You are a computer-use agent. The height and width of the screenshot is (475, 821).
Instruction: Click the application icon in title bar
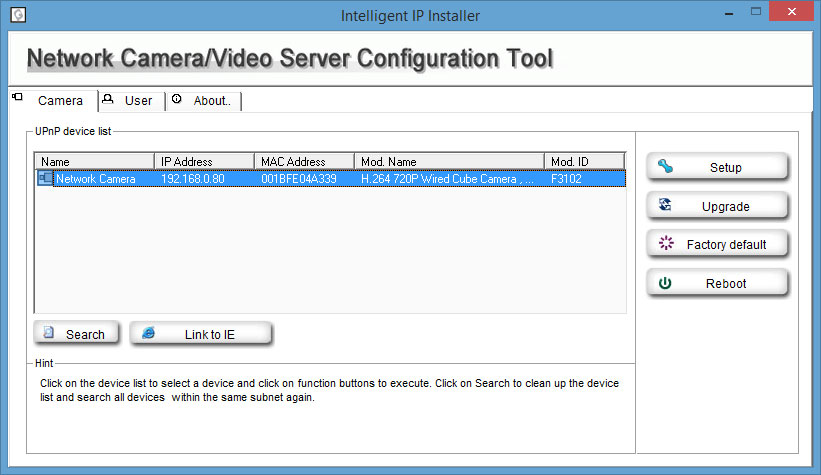point(18,14)
